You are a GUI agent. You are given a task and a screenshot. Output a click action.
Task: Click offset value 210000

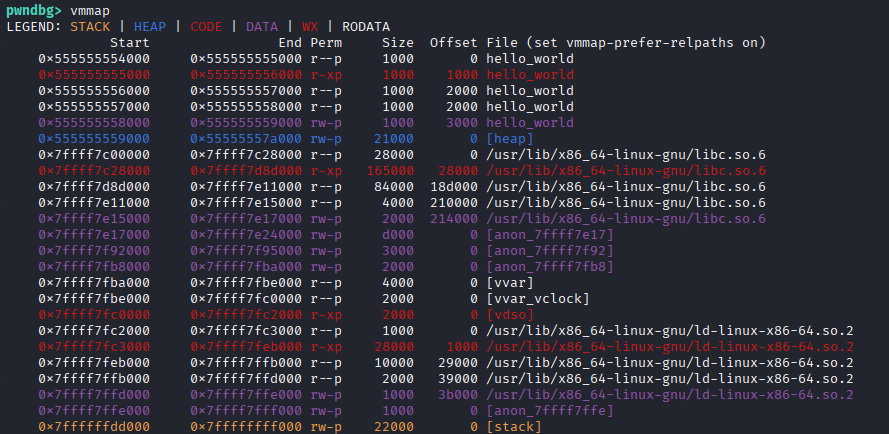454,203
